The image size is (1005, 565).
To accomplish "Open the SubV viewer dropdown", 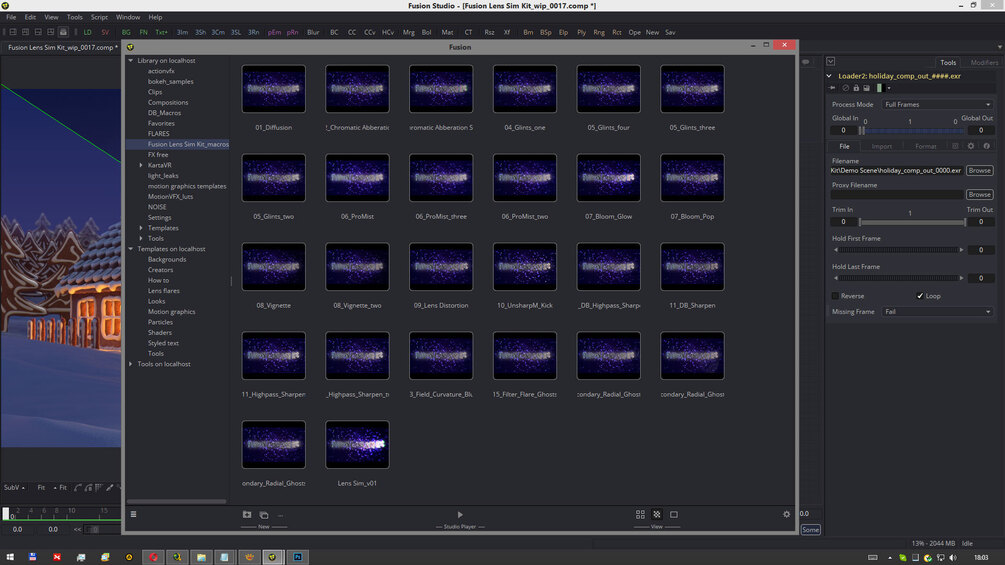I will pyautogui.click(x=14, y=487).
